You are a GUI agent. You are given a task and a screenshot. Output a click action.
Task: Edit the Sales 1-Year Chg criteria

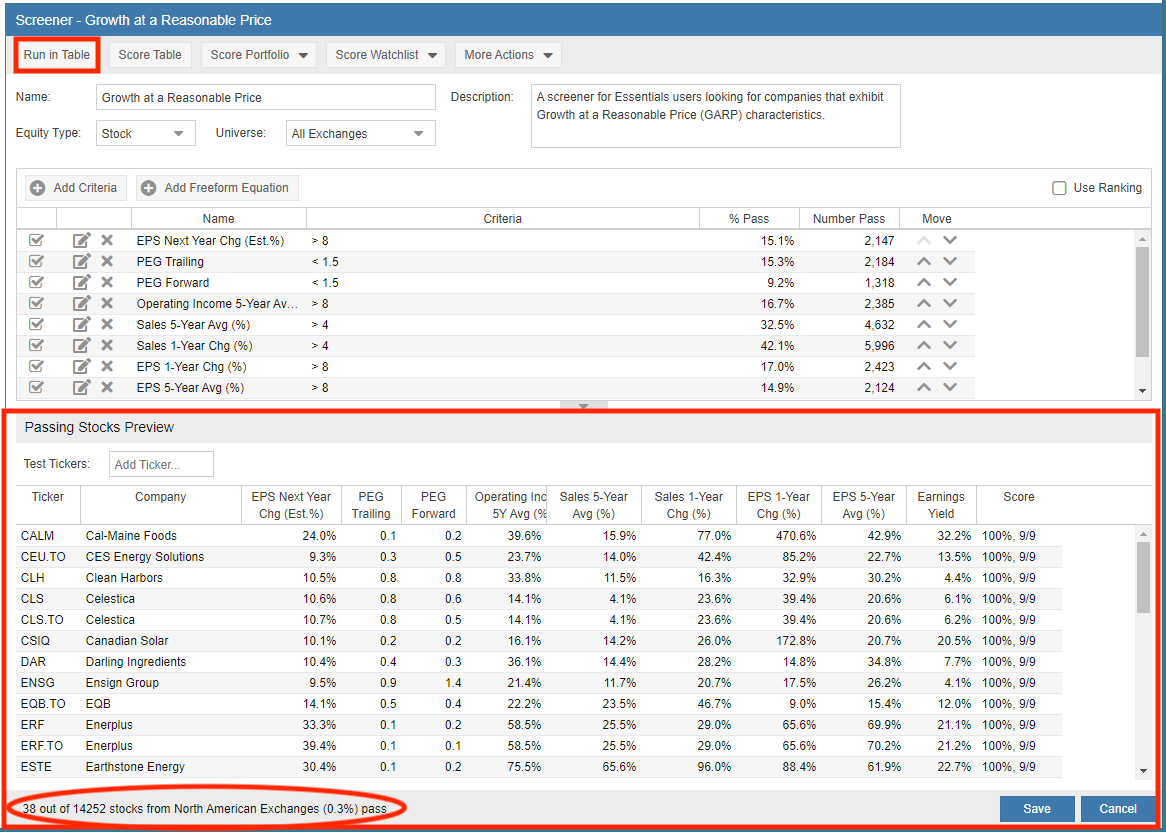click(x=82, y=346)
